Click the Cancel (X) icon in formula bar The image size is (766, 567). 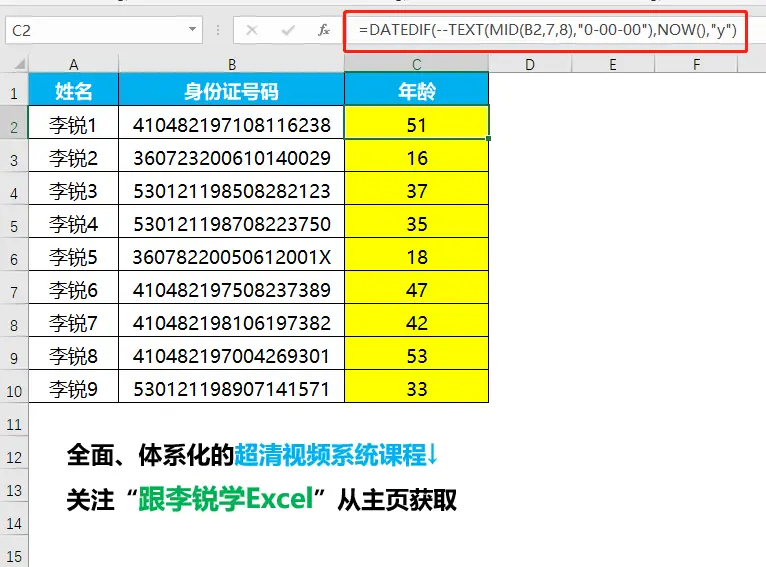(x=252, y=30)
